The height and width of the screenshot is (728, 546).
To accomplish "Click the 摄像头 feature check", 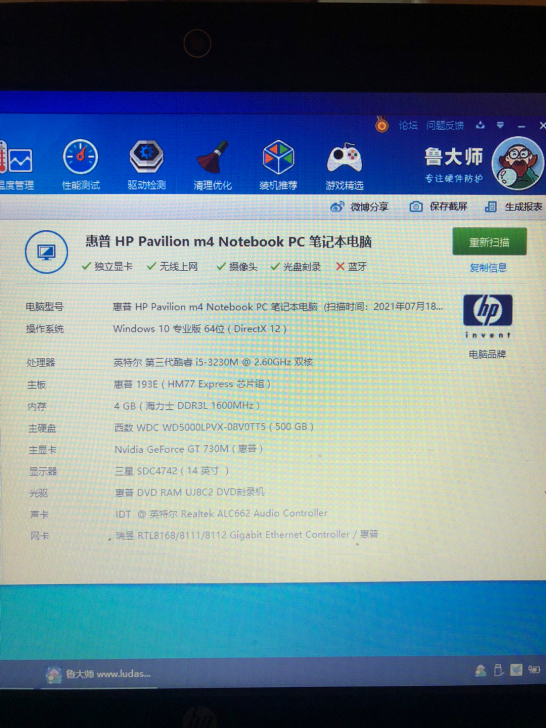I will (237, 266).
